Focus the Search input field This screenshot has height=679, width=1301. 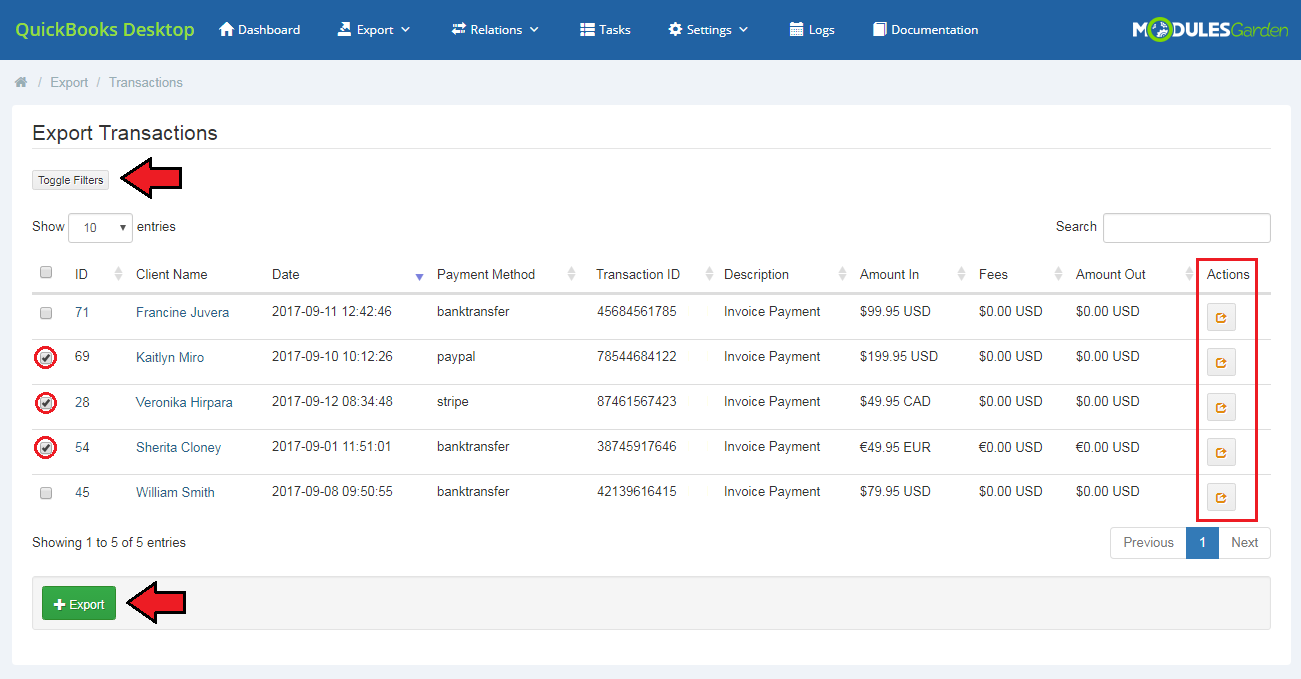[1187, 228]
